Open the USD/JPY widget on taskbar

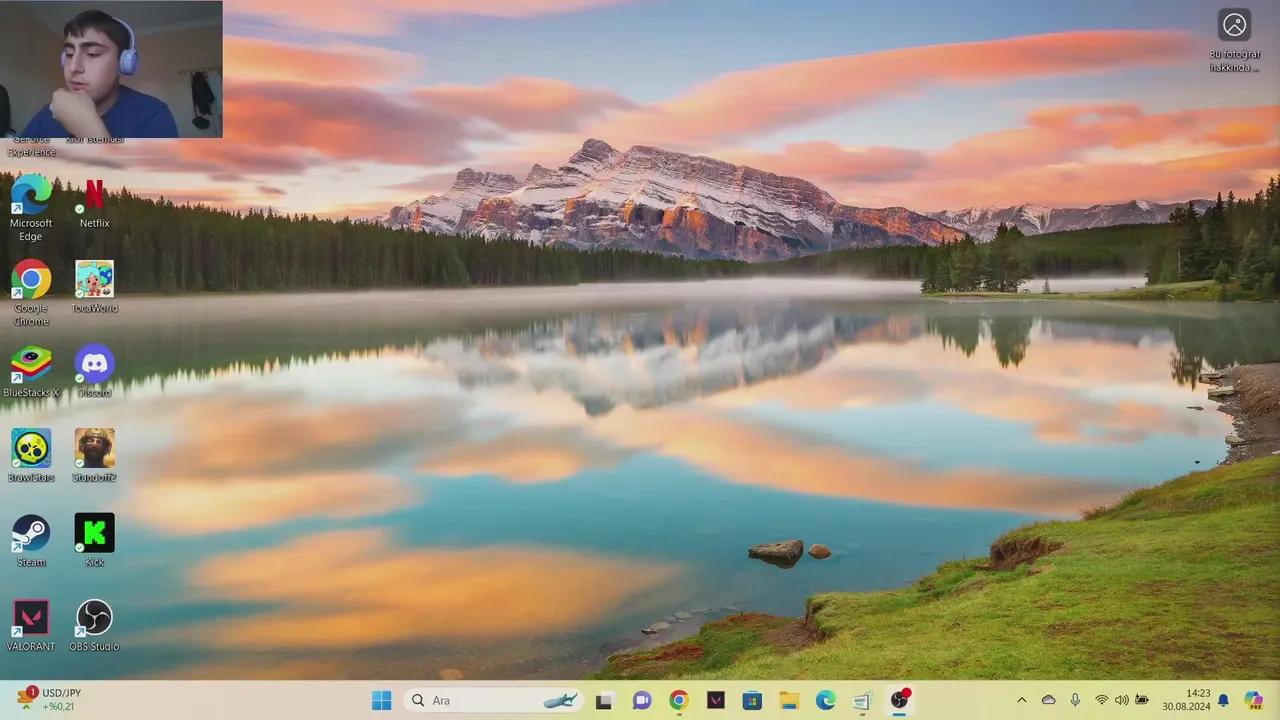48,699
